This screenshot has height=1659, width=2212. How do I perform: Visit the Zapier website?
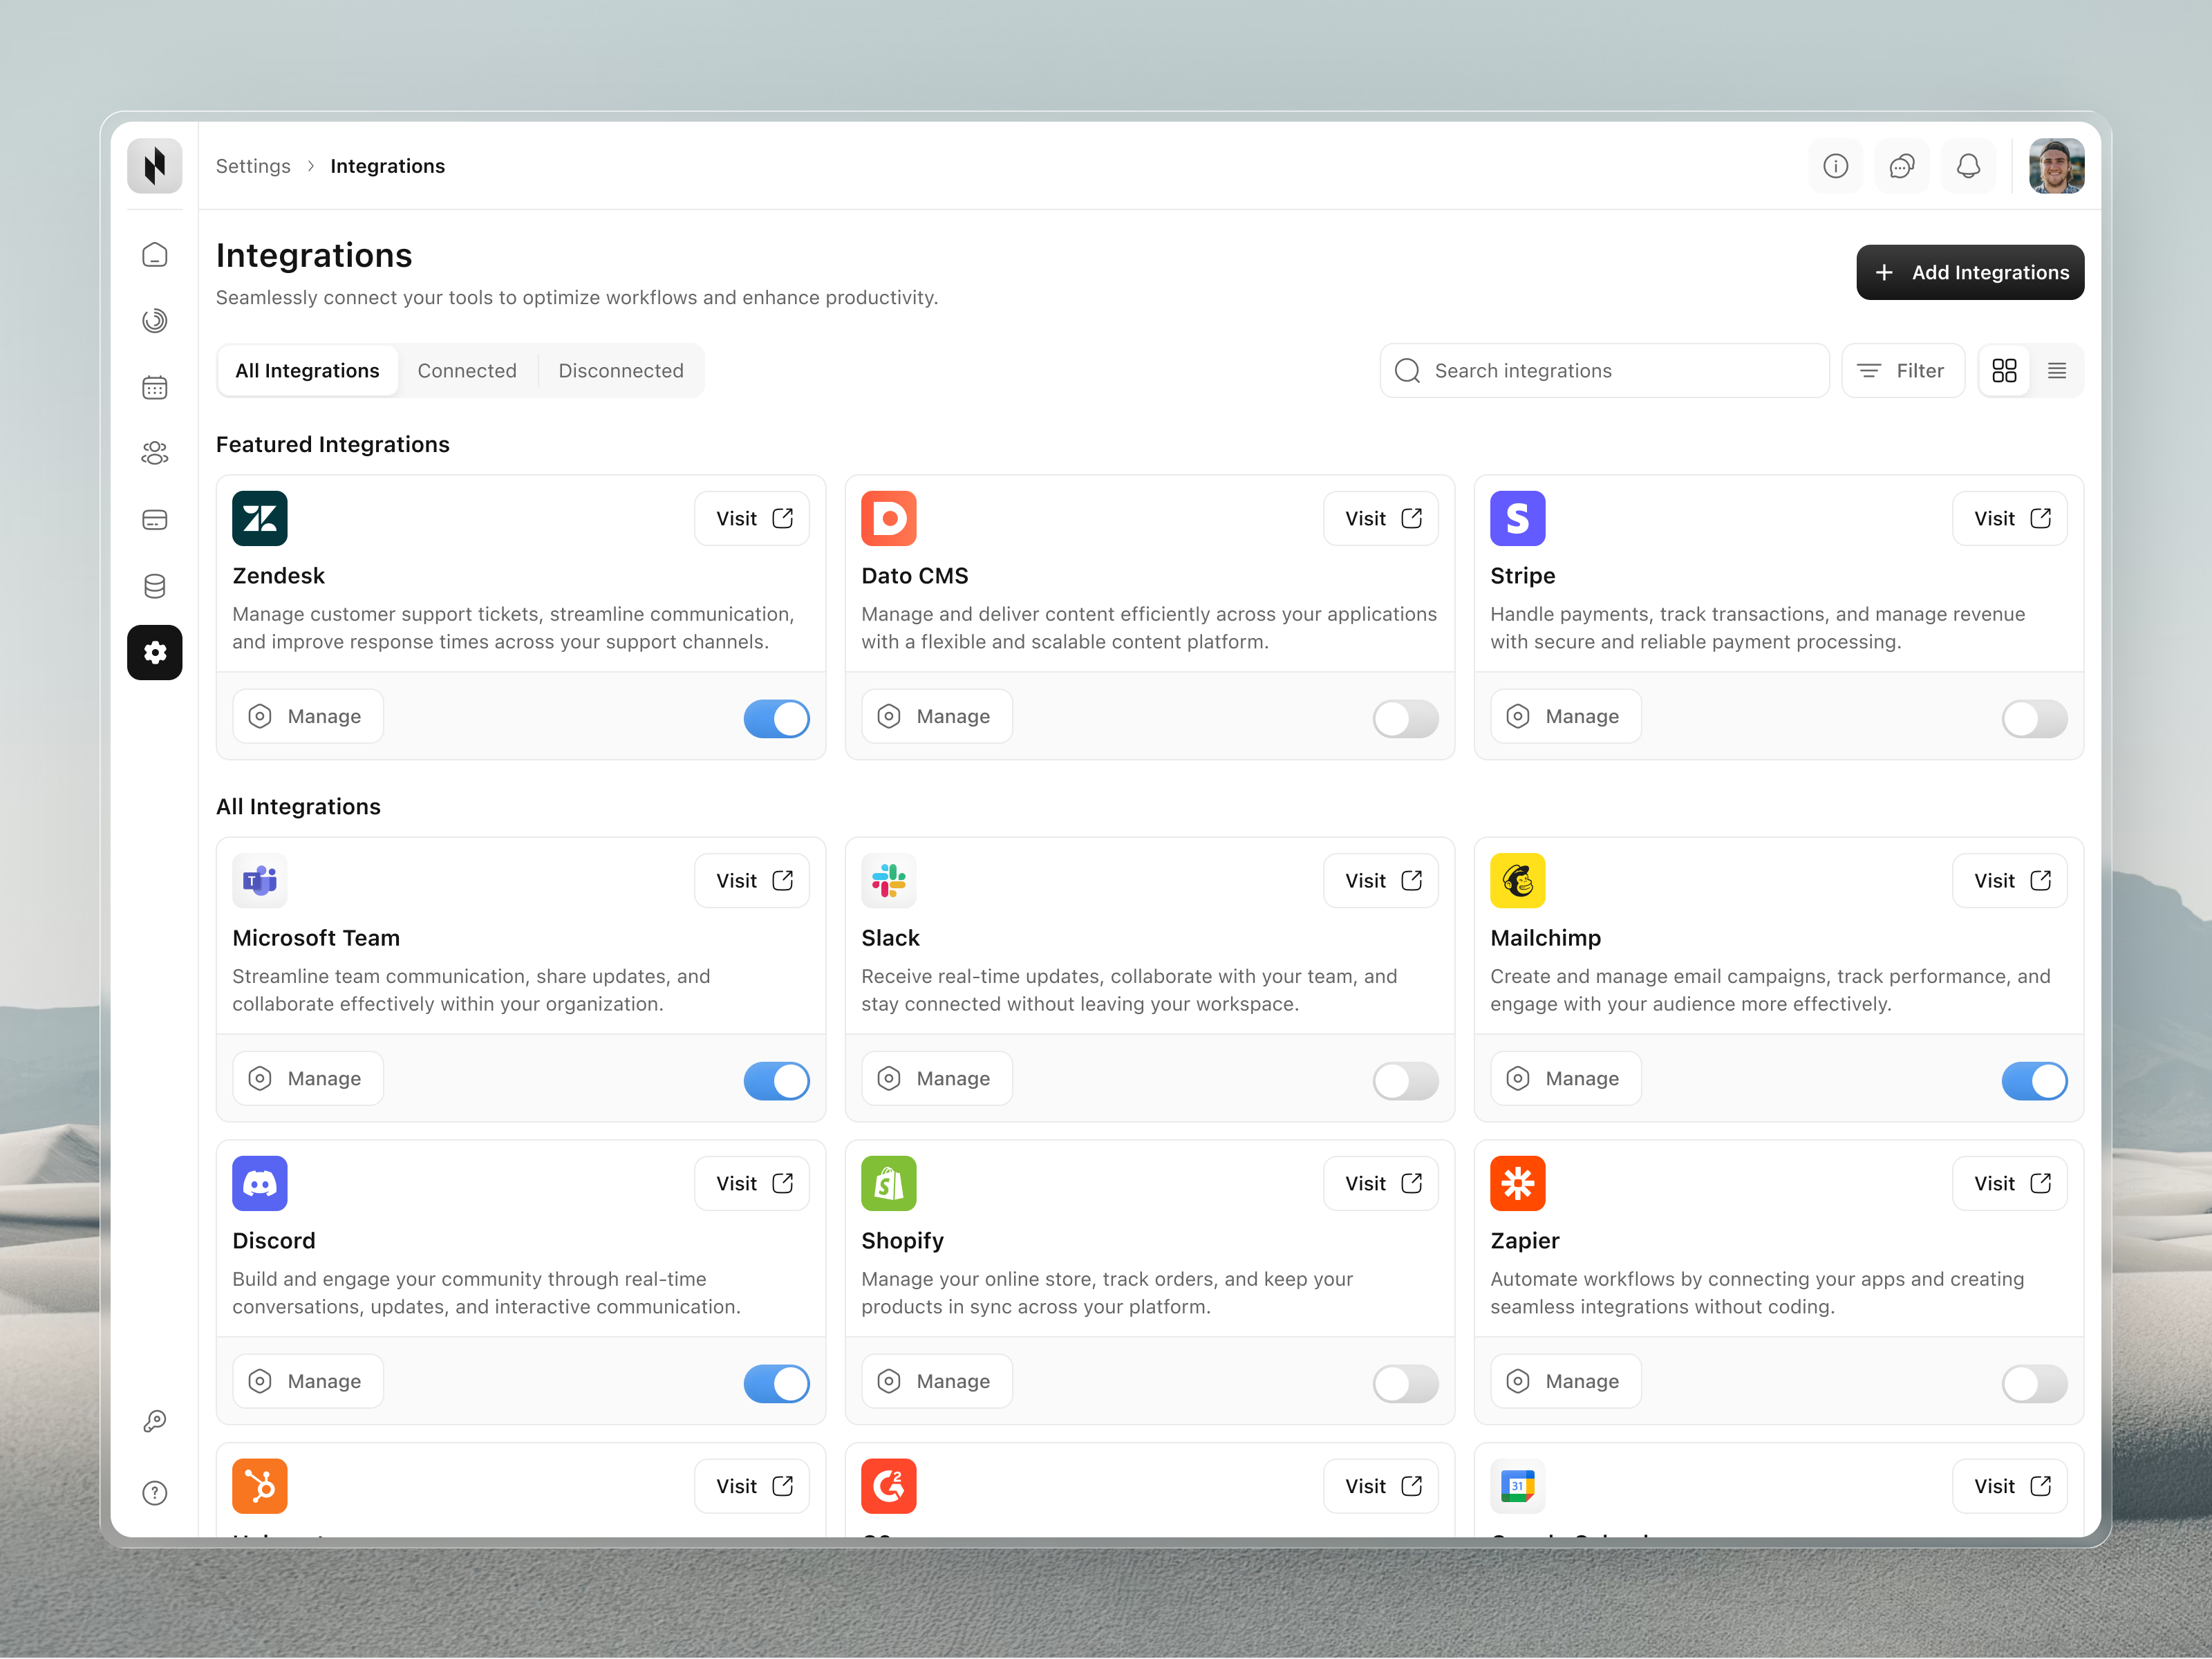2010,1184
